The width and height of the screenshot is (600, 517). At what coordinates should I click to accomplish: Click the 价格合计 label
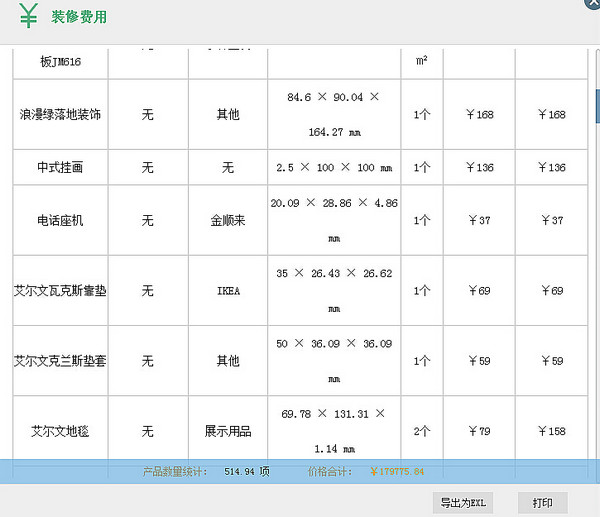coord(330,471)
